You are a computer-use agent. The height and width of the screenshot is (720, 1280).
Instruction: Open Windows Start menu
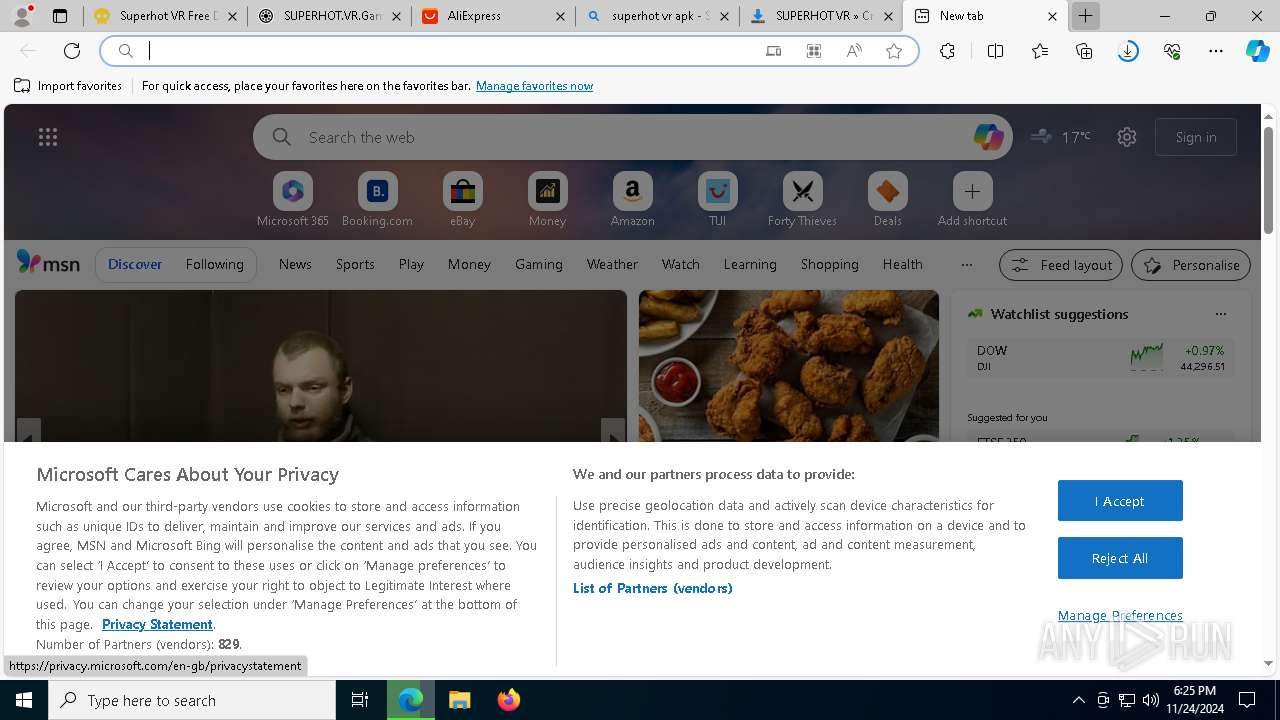24,700
